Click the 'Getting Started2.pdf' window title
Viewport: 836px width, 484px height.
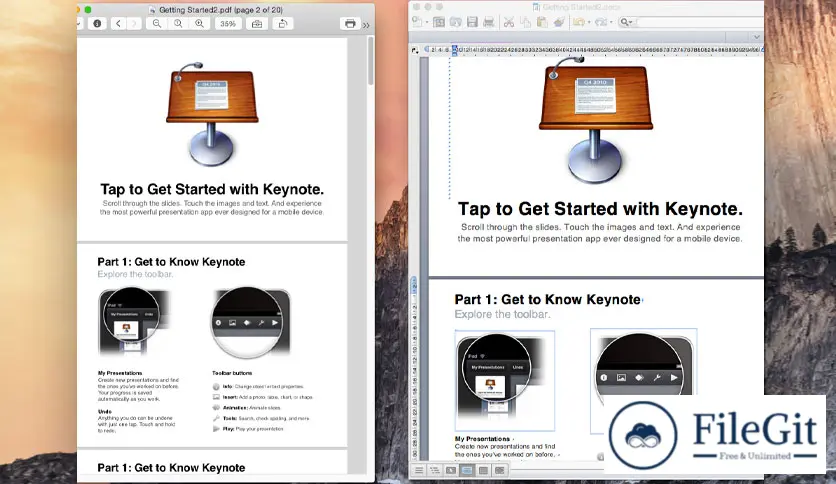click(x=221, y=10)
